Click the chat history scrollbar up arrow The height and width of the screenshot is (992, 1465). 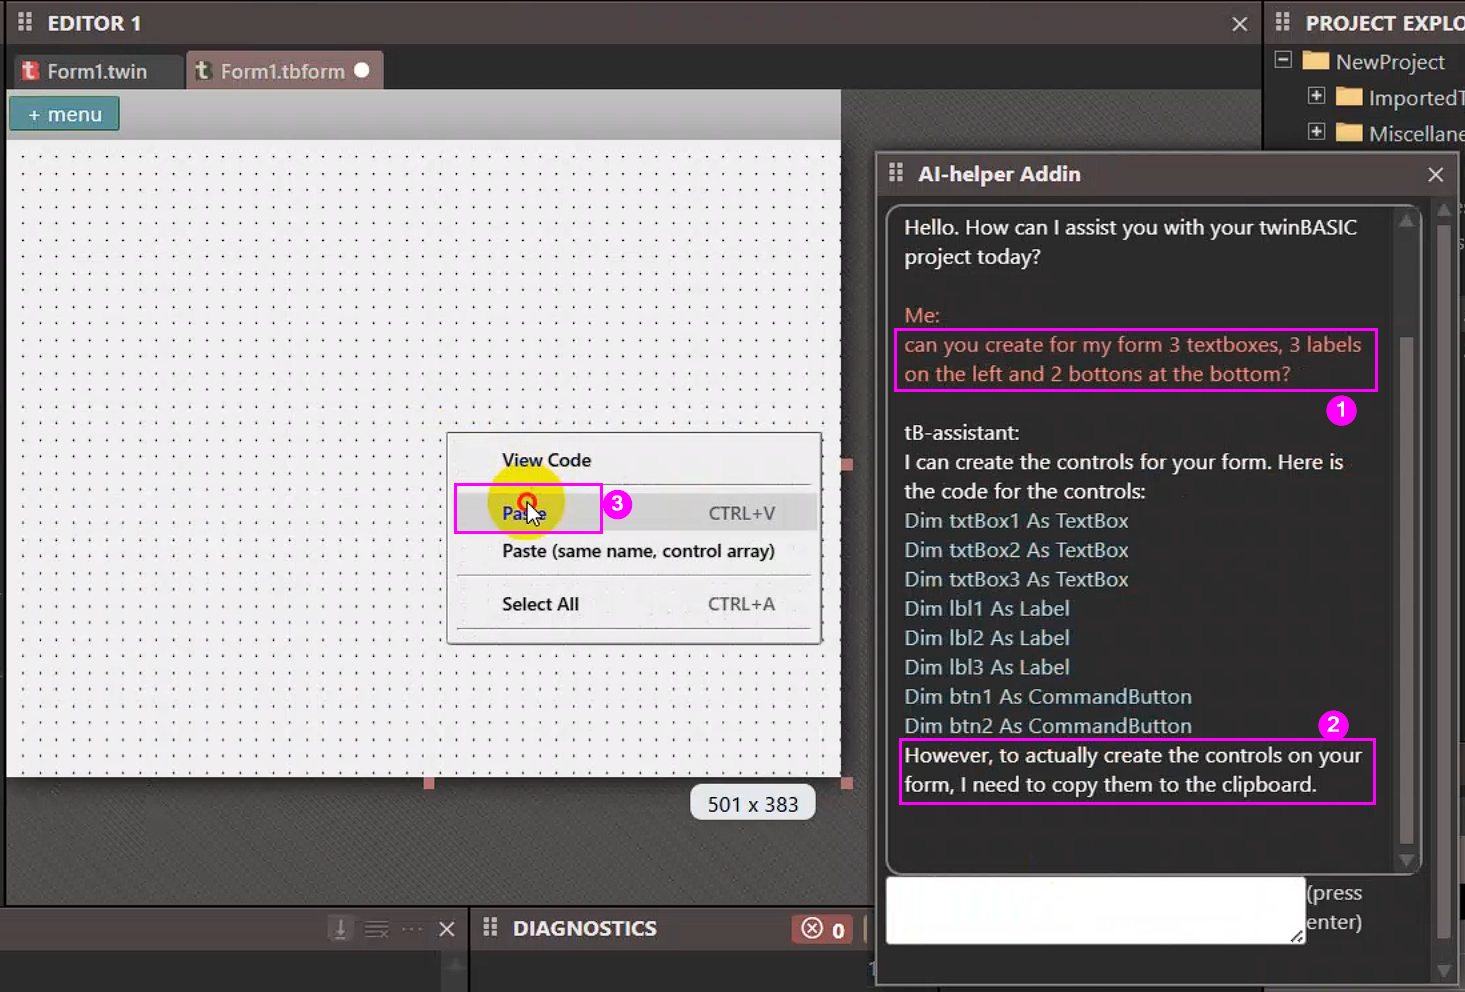tap(1407, 221)
